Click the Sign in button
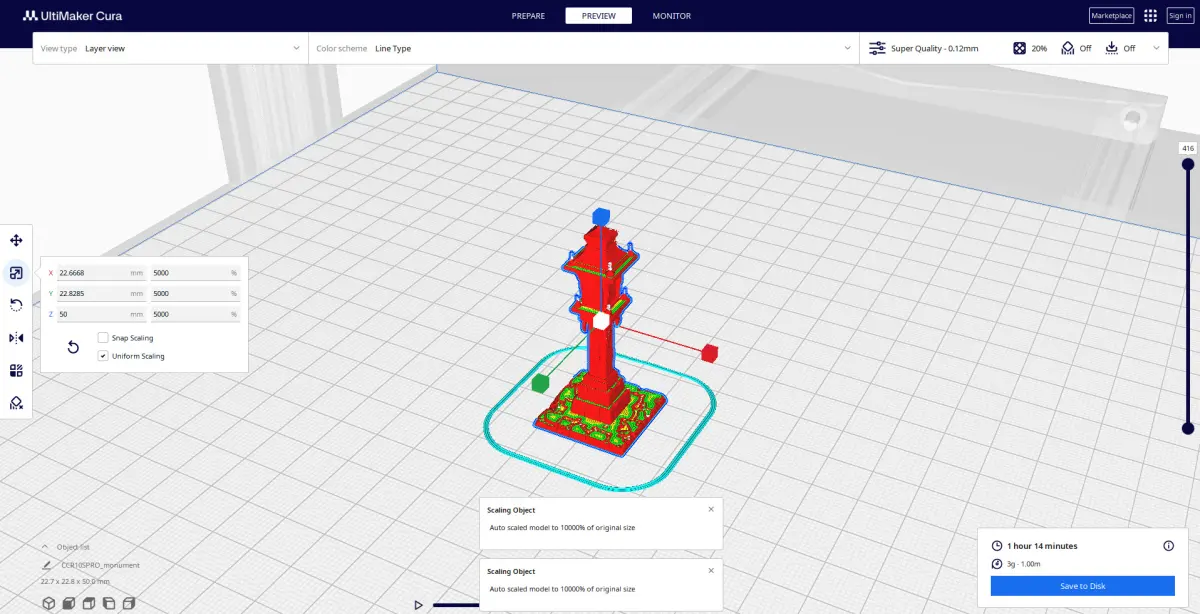Viewport: 1200px width, 614px height. tap(1180, 16)
